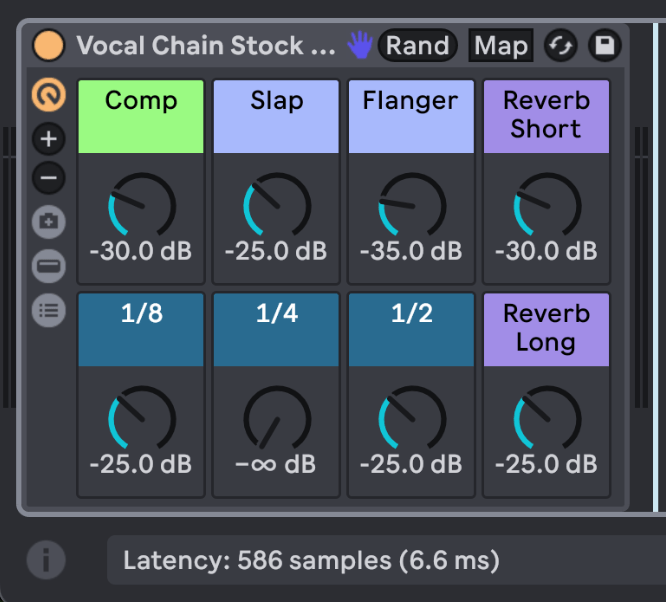The width and height of the screenshot is (666, 602).
Task: Randomize macro values with Rand
Action: (x=418, y=45)
